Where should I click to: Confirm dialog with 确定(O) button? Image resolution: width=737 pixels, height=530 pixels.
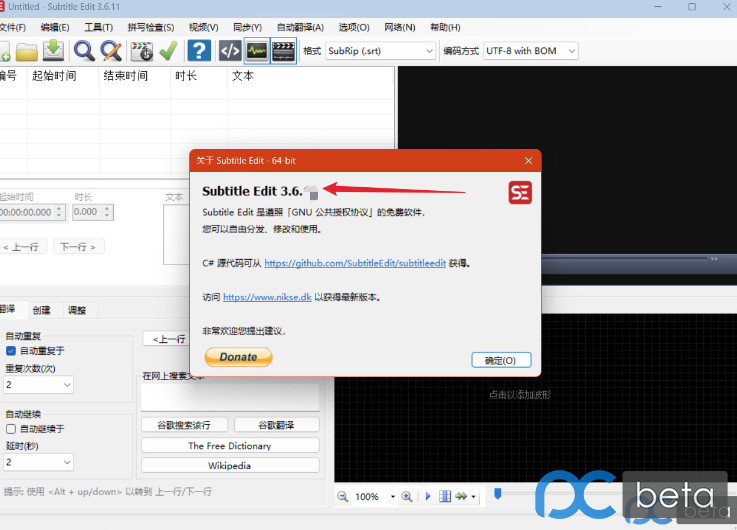(501, 360)
